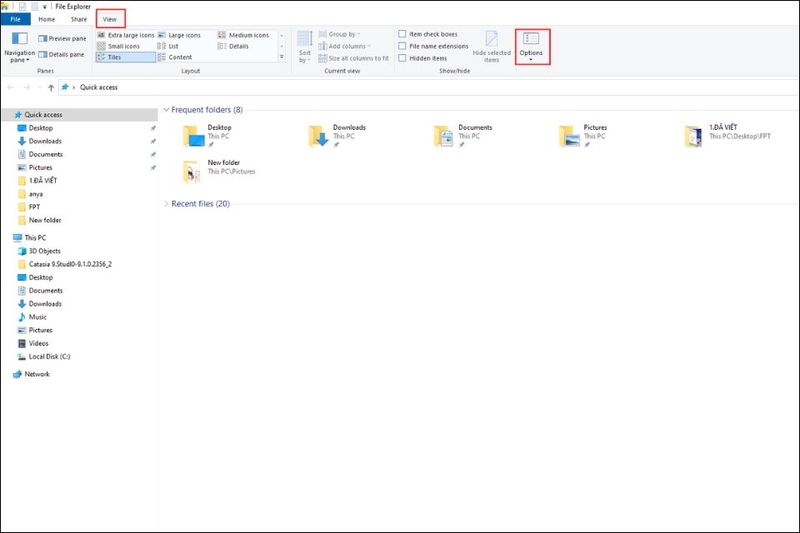Viewport: 800px width, 533px height.
Task: Switch to the Home tab
Action: tap(46, 19)
